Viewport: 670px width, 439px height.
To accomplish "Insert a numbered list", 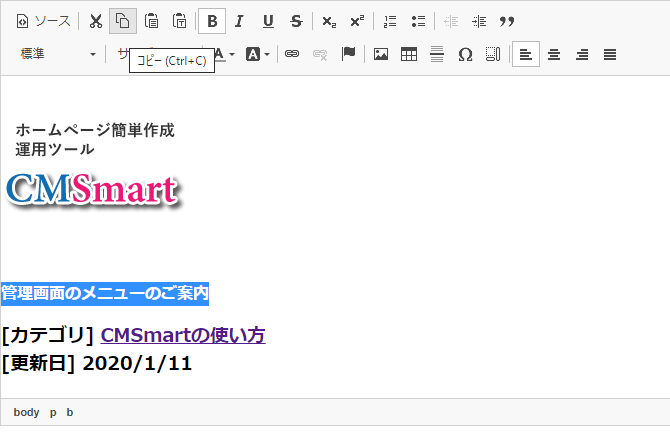I will pos(390,21).
